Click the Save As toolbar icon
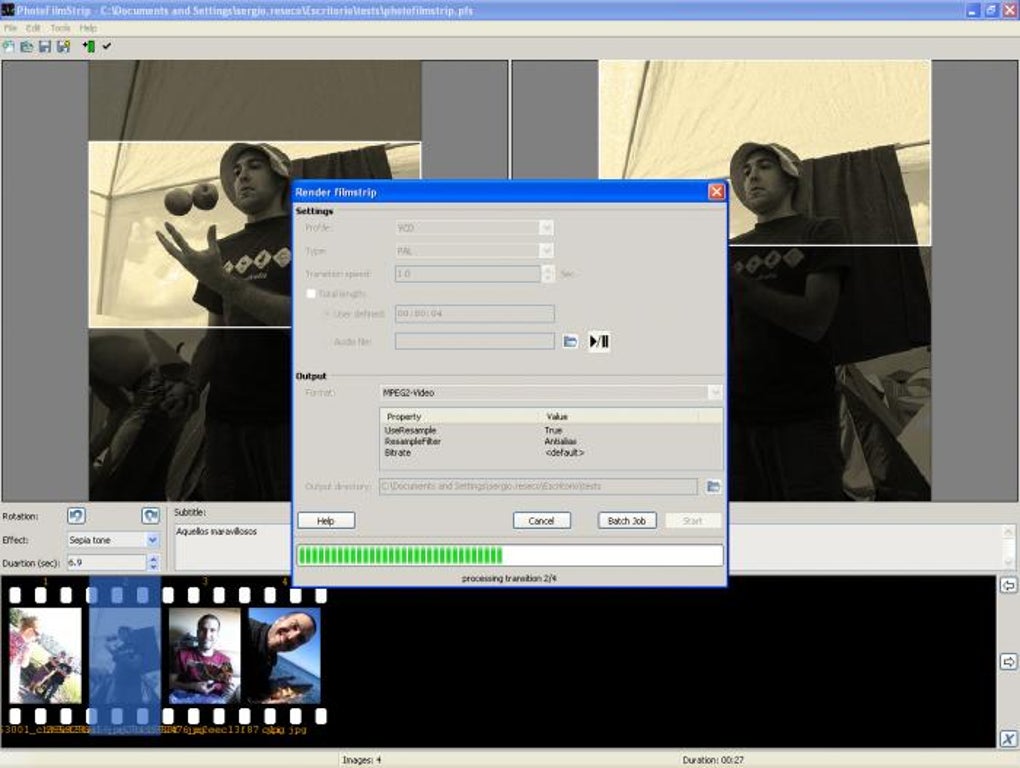This screenshot has height=768, width=1020. coord(64,46)
